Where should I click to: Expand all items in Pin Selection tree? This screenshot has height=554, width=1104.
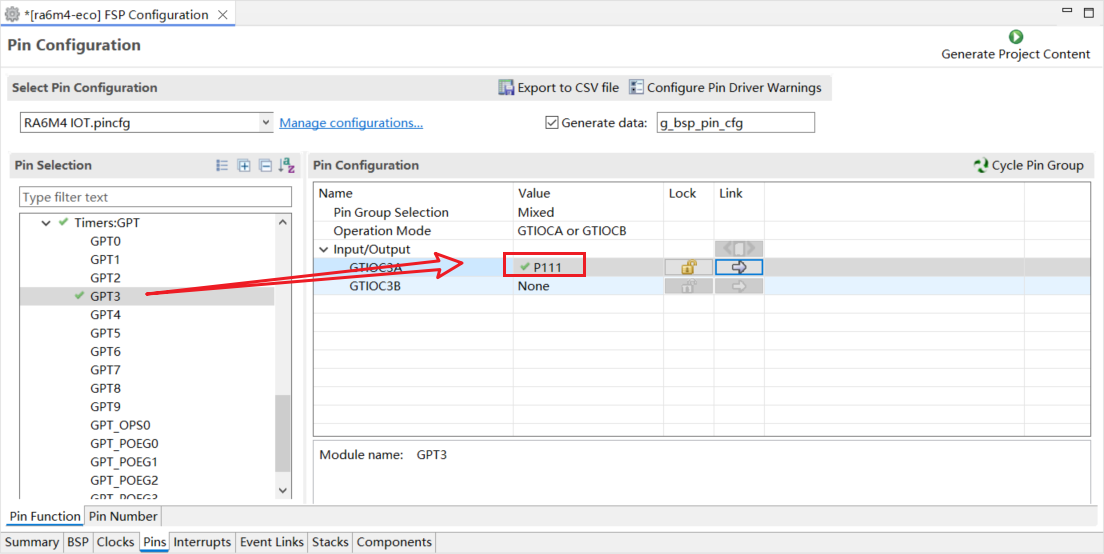[x=244, y=165]
